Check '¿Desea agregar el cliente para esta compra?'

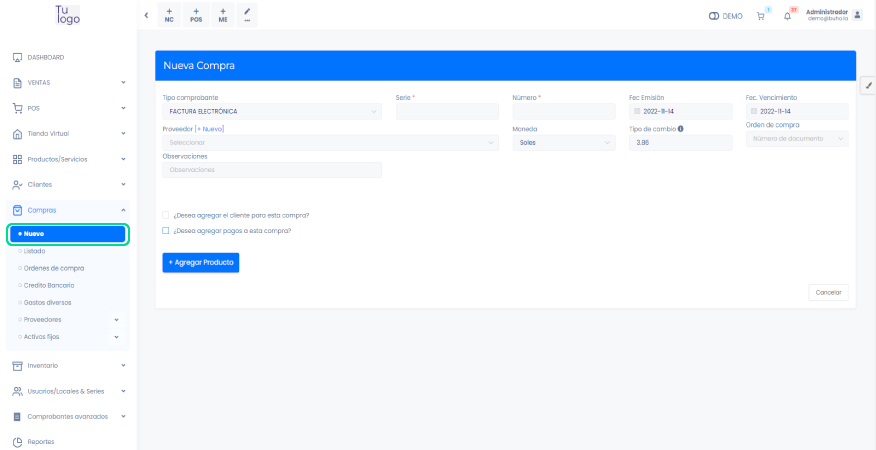coord(166,215)
